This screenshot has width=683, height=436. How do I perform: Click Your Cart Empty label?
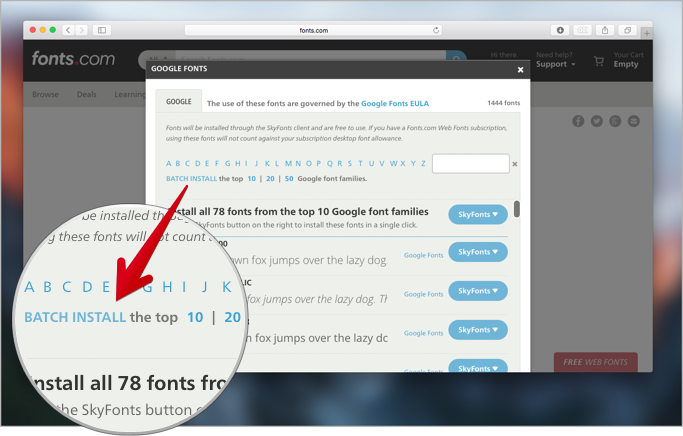pyautogui.click(x=628, y=60)
